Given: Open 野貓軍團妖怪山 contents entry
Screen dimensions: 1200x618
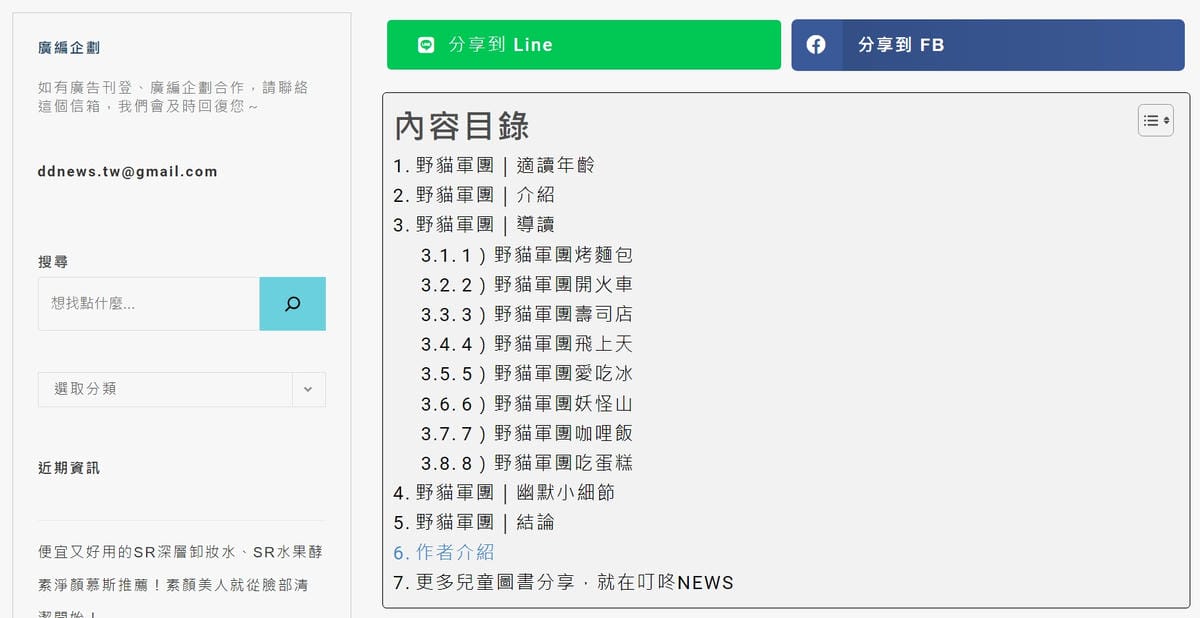Looking at the screenshot, I should pos(527,404).
